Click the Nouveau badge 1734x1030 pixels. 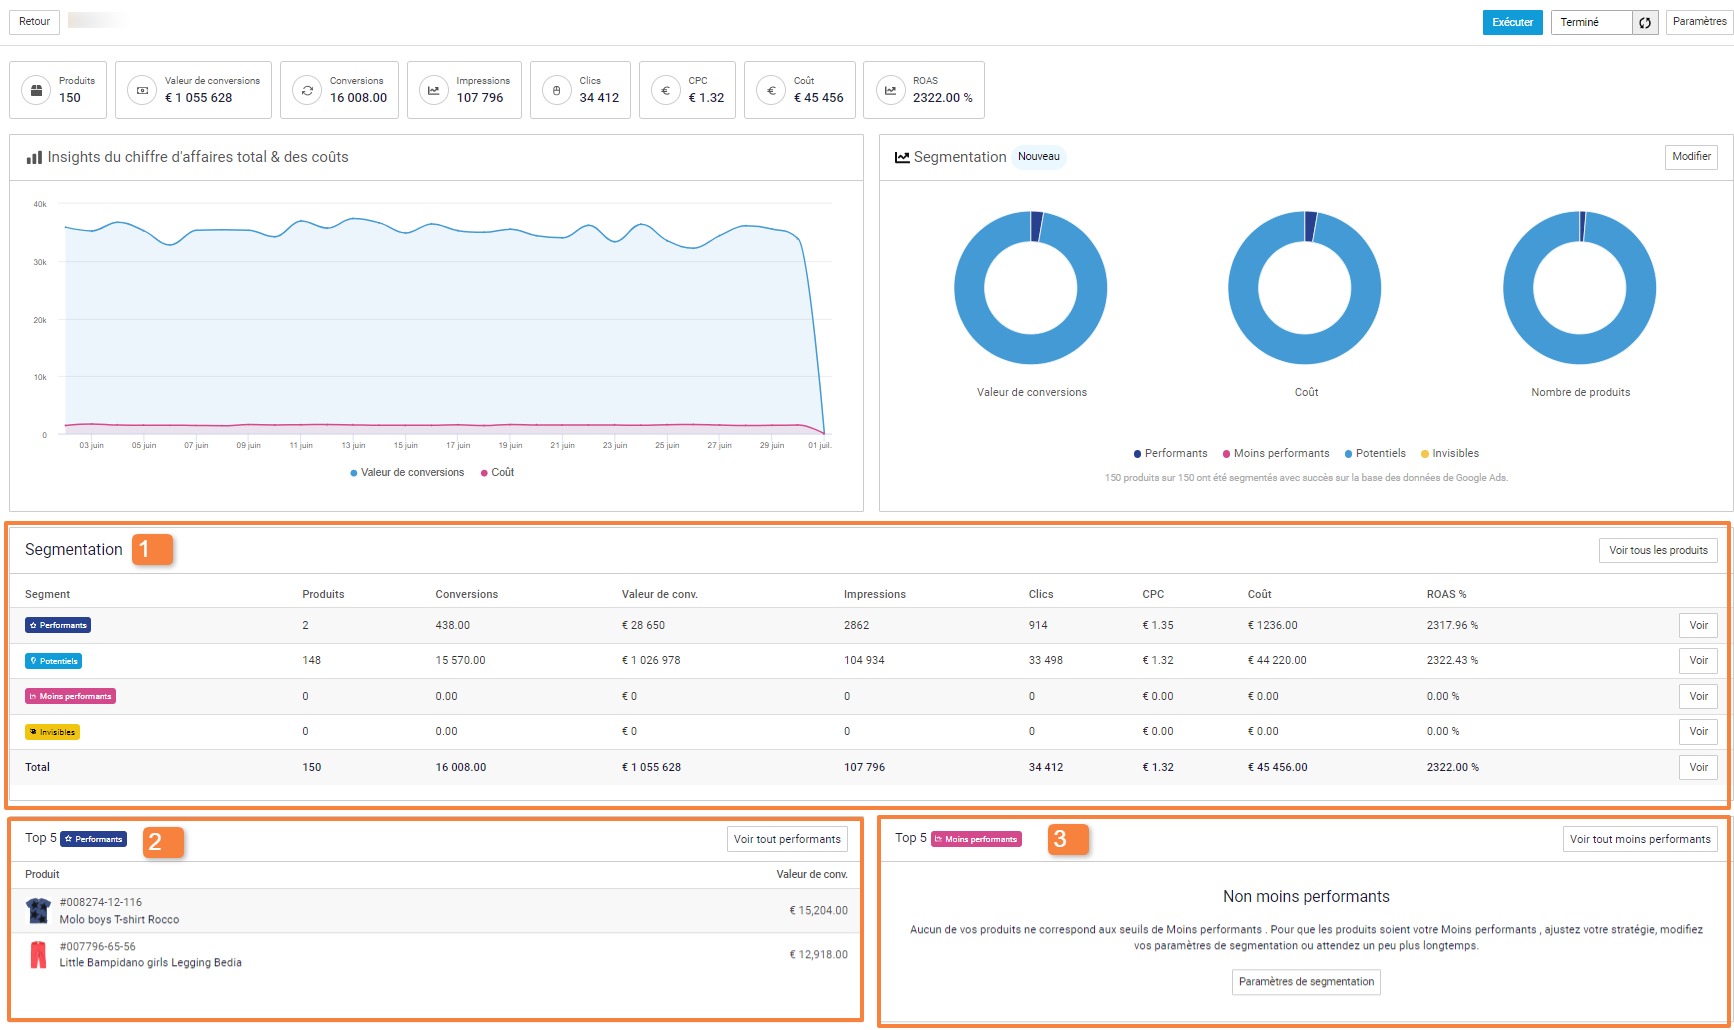click(1039, 157)
